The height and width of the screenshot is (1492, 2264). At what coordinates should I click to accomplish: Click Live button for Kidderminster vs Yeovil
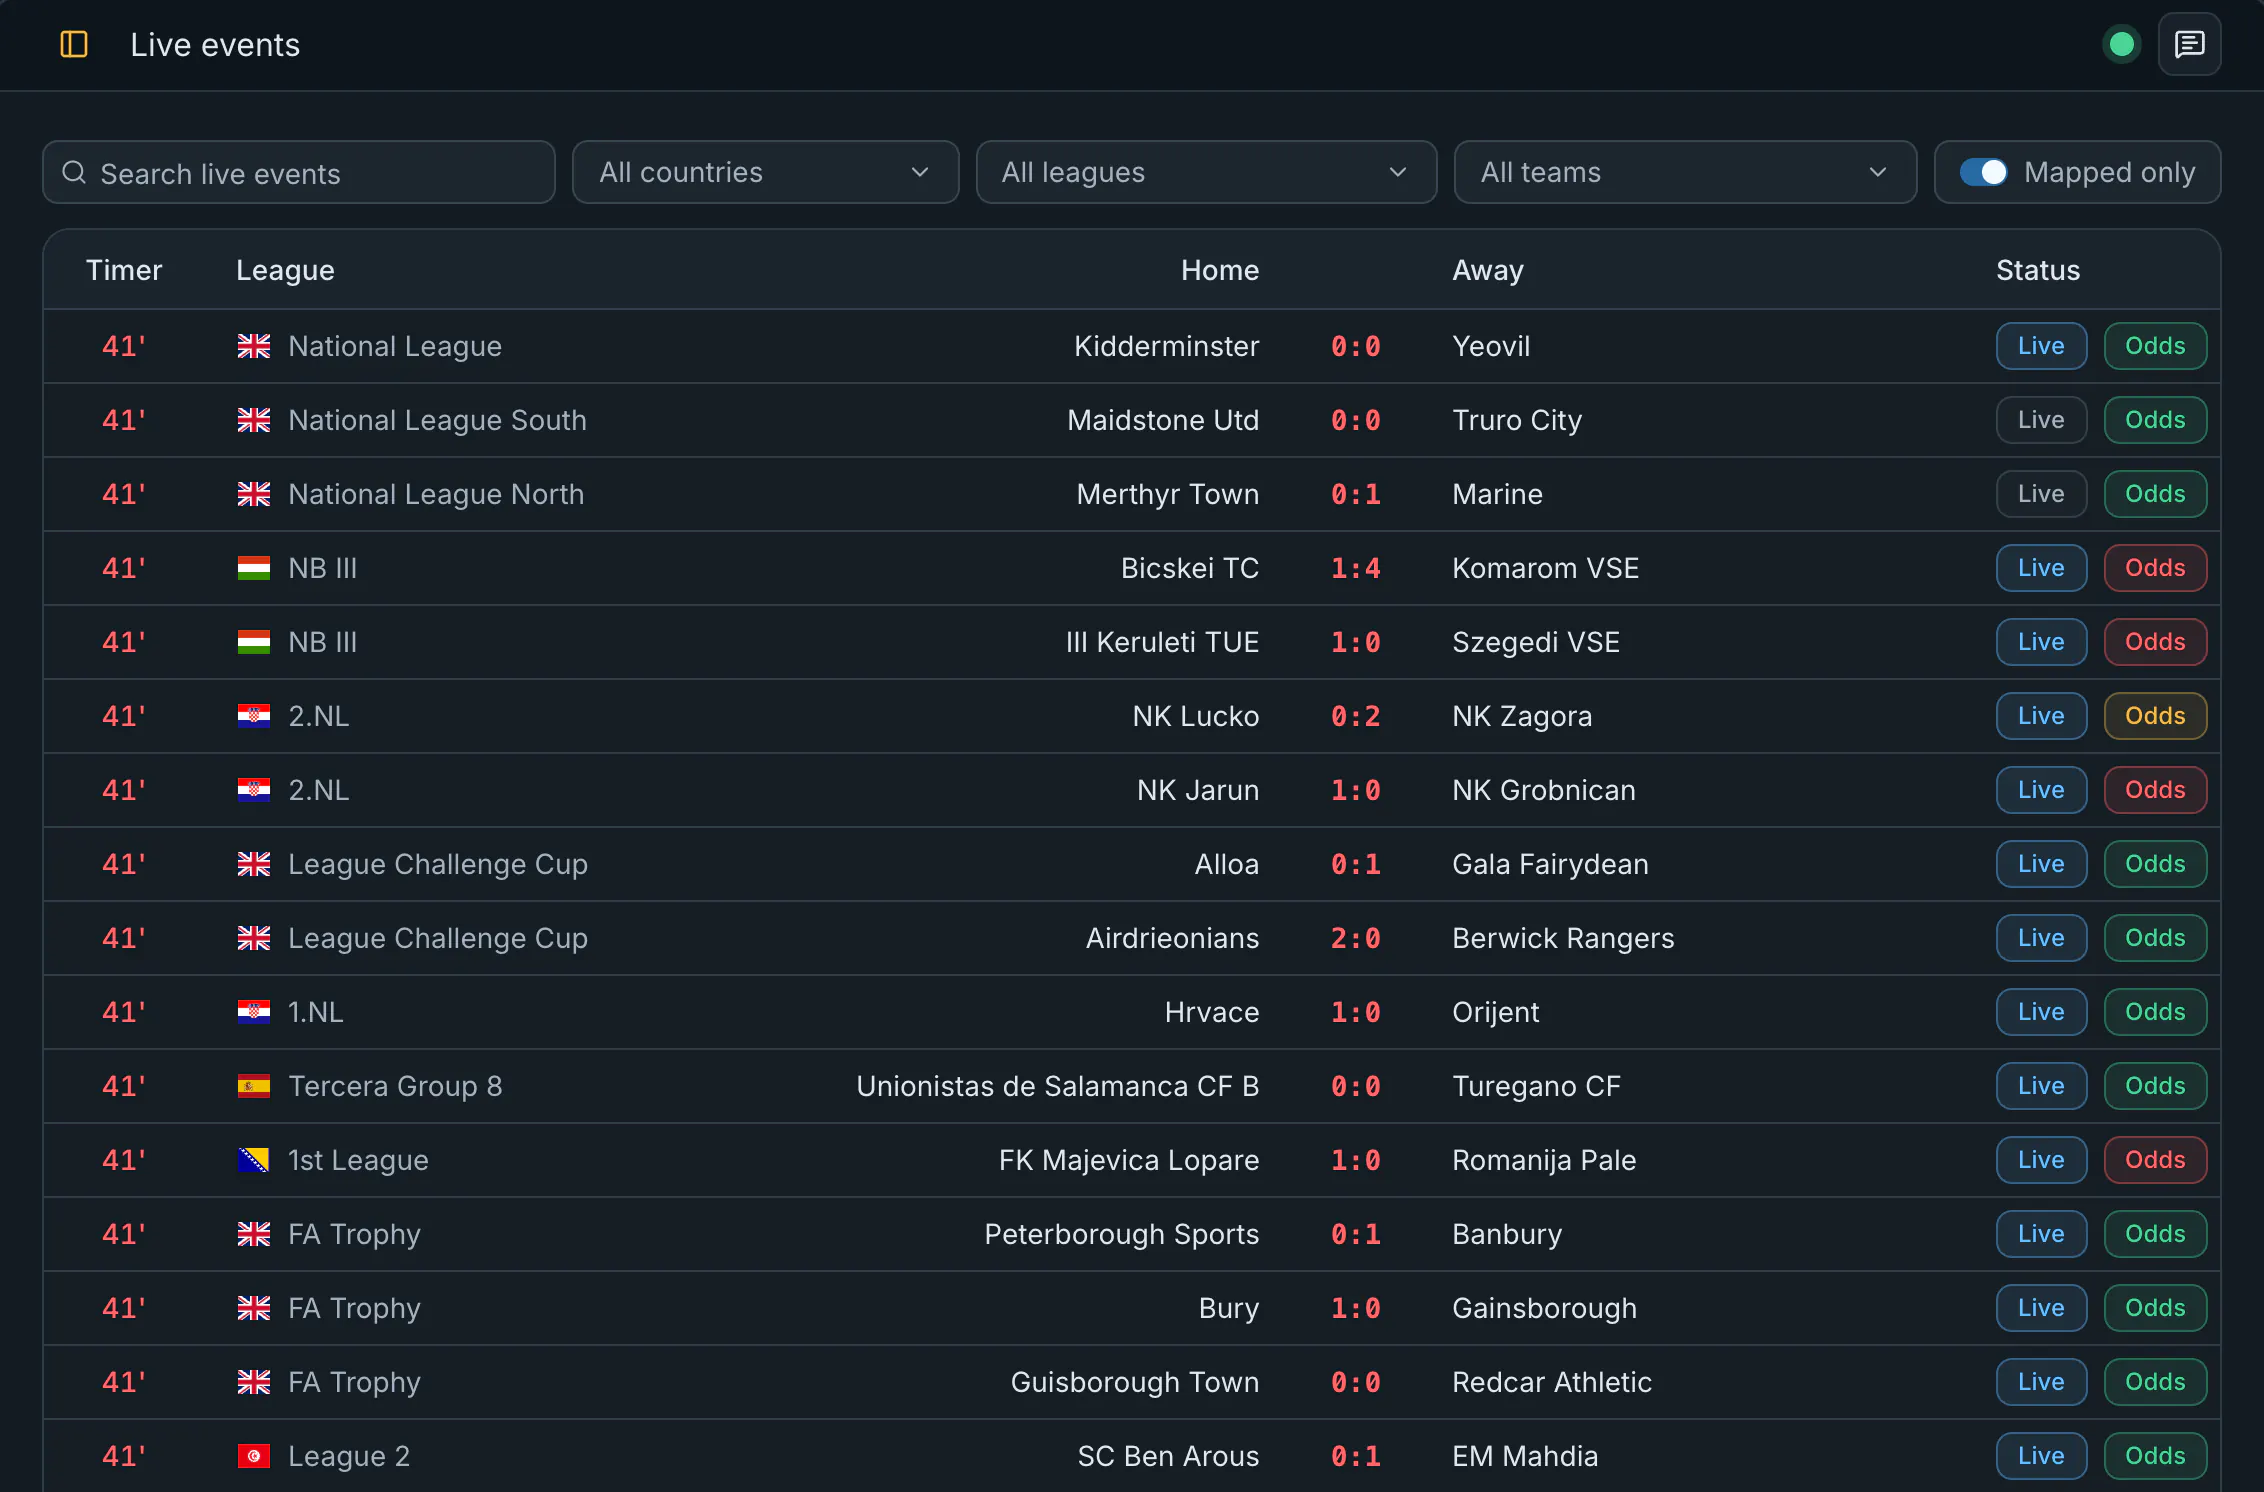(2041, 346)
